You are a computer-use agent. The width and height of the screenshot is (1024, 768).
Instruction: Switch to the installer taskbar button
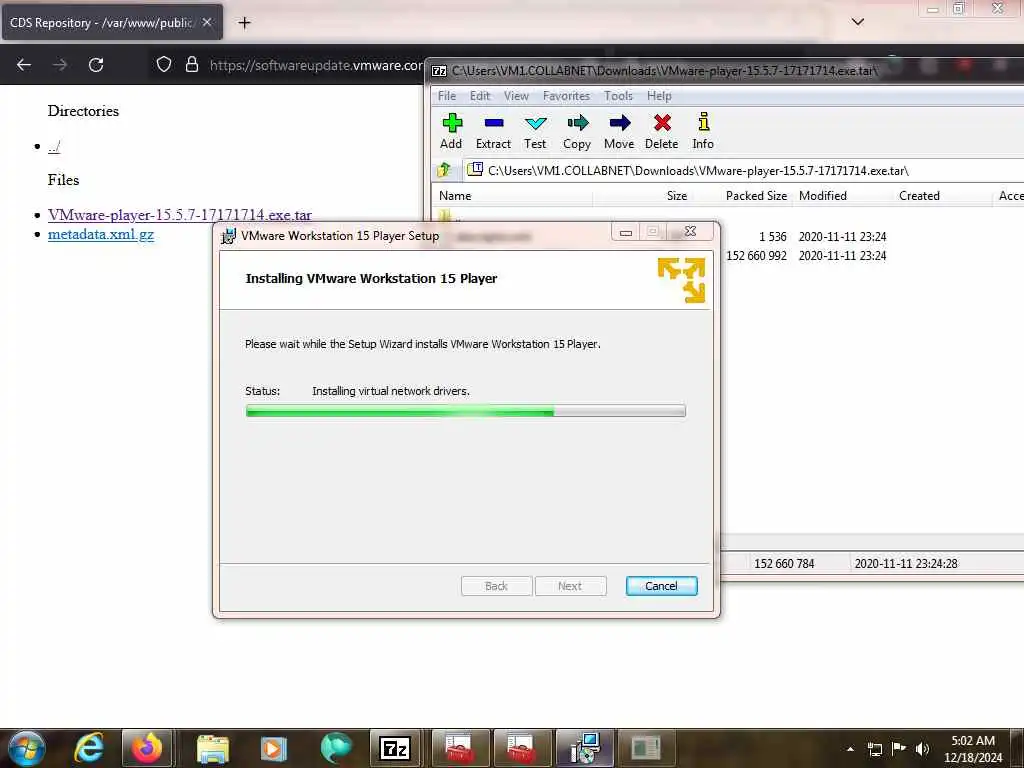click(585, 748)
